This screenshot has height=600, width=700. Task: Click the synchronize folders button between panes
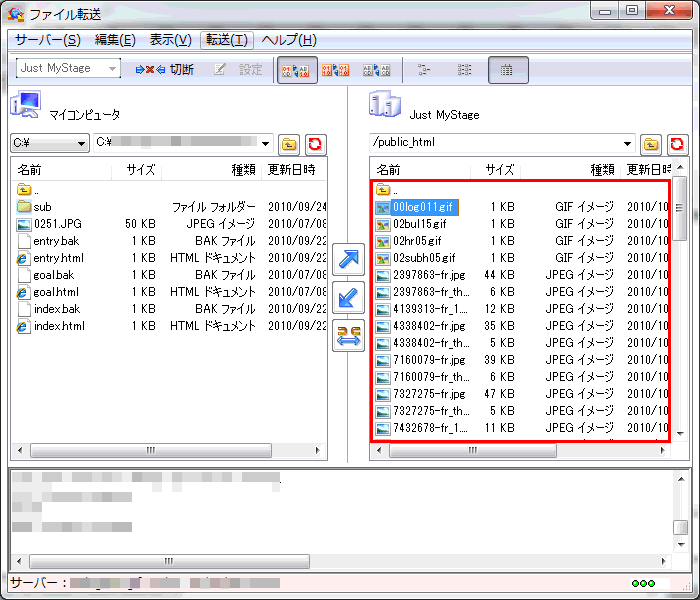(x=349, y=336)
